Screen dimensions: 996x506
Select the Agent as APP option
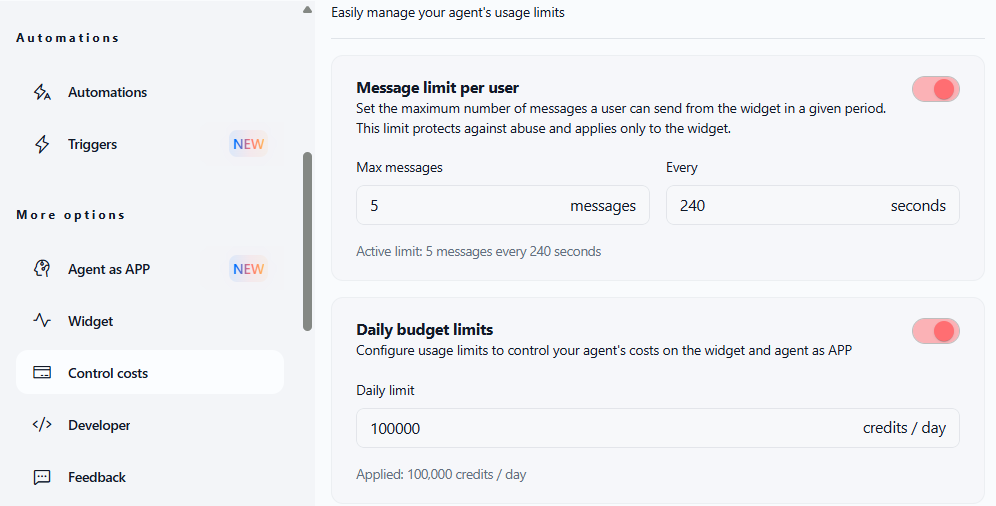(109, 269)
